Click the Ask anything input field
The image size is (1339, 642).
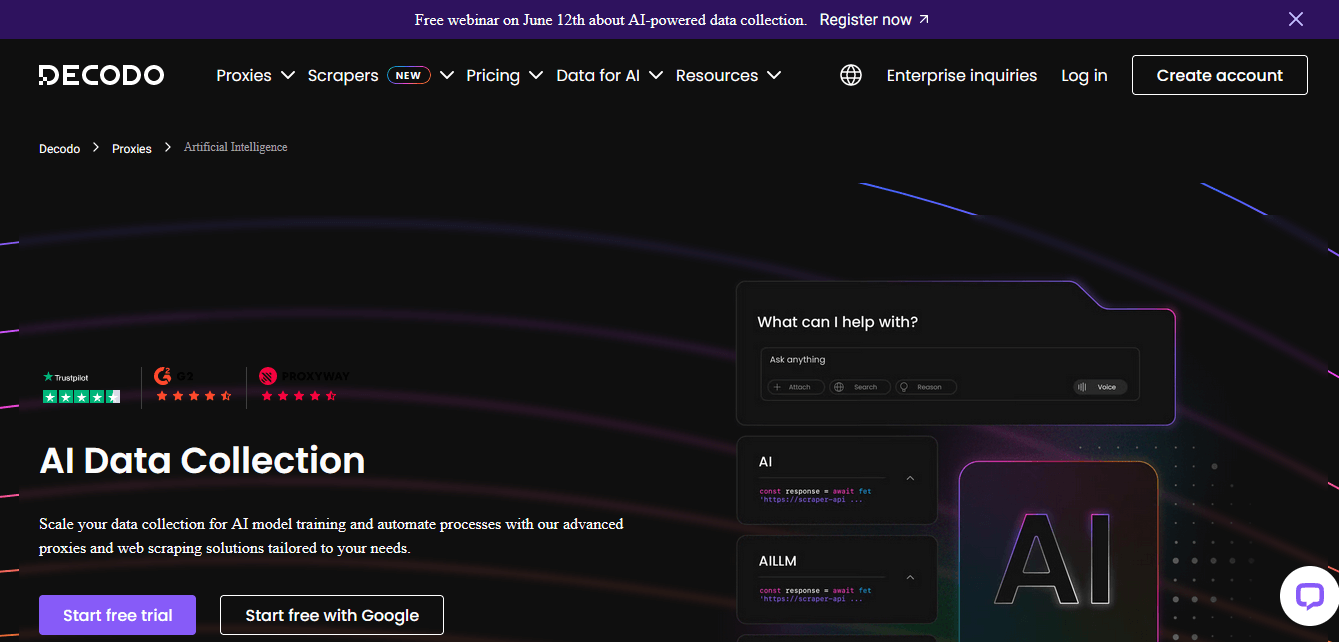tap(948, 360)
